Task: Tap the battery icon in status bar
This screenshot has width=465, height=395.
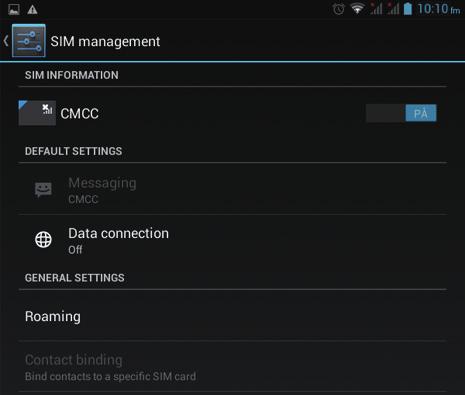Action: click(408, 9)
